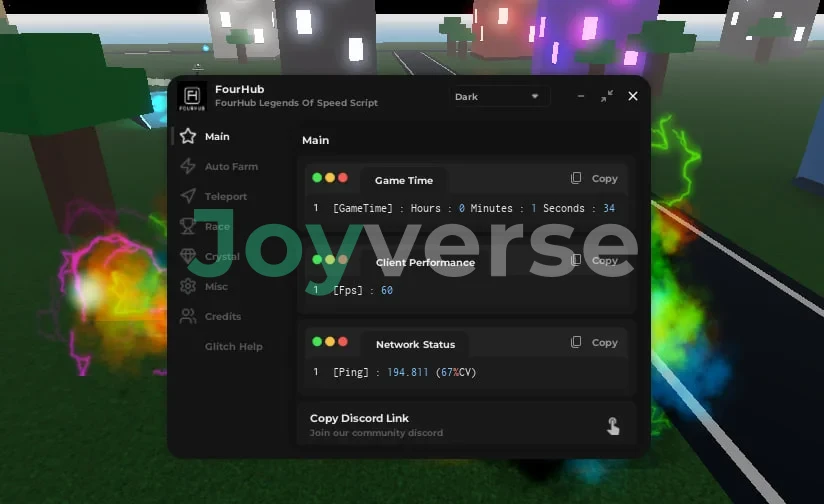Click the Credits people icon
824x504 pixels.
(x=187, y=316)
